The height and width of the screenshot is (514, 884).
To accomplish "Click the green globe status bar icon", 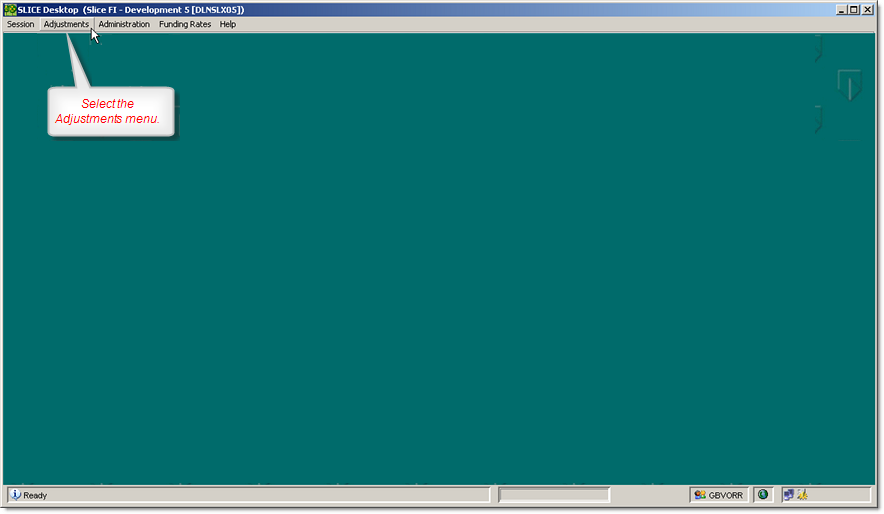I will point(763,494).
